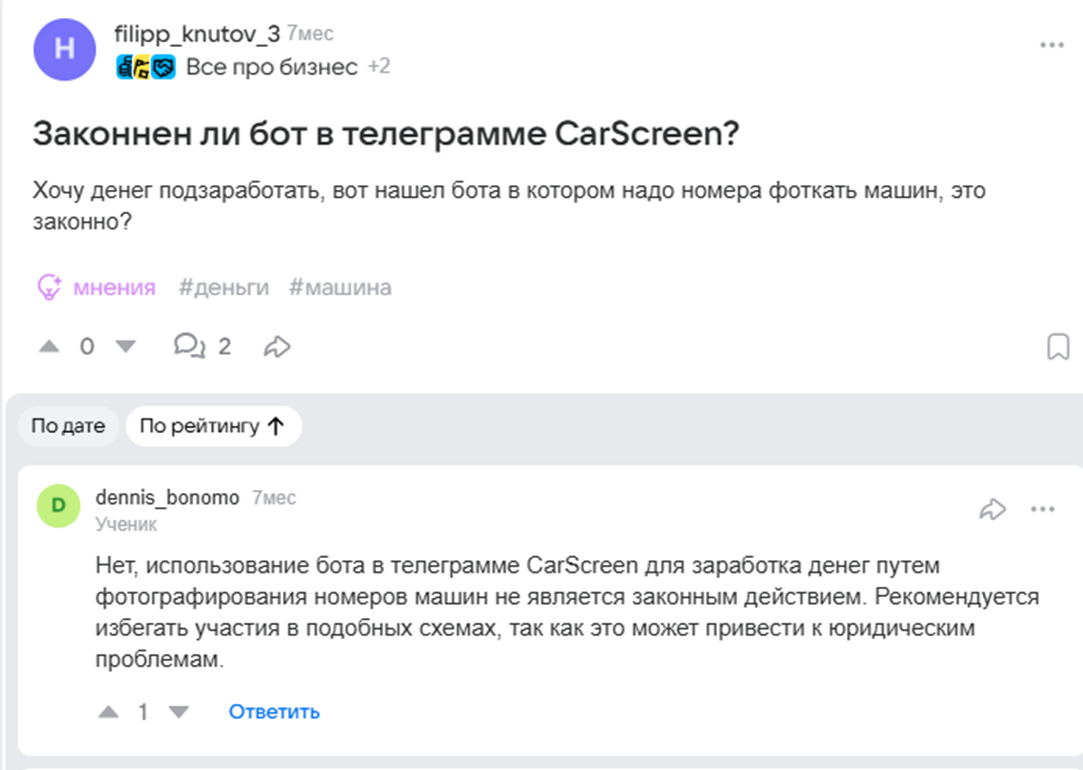Click dennis_bonomo's green avatar
1083x770 pixels.
[x=58, y=505]
